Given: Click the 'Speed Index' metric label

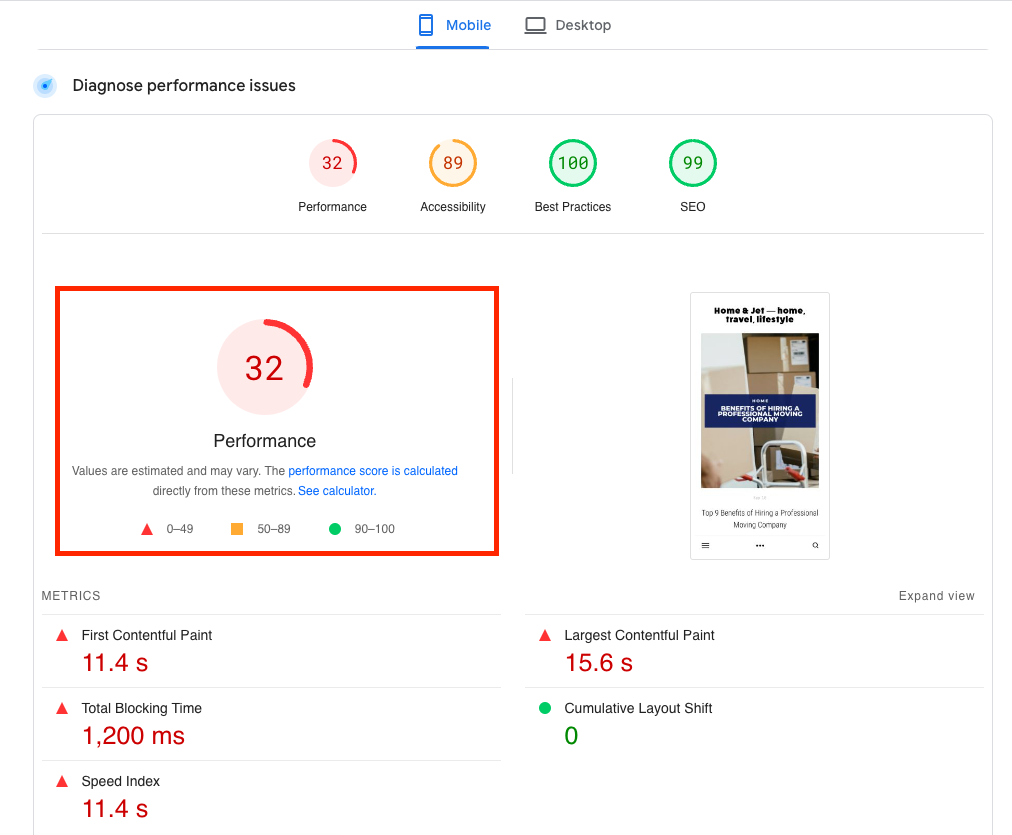Looking at the screenshot, I should (x=121, y=781).
